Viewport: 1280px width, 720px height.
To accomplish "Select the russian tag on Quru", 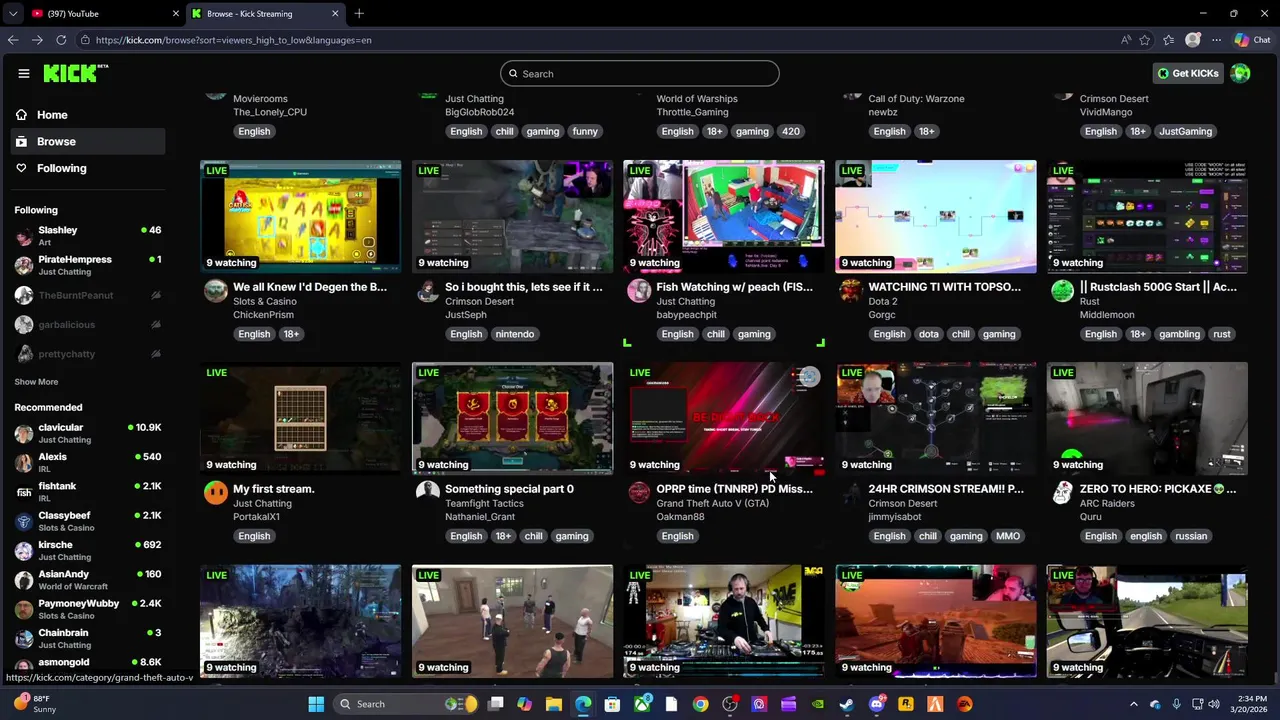I will tap(1191, 536).
